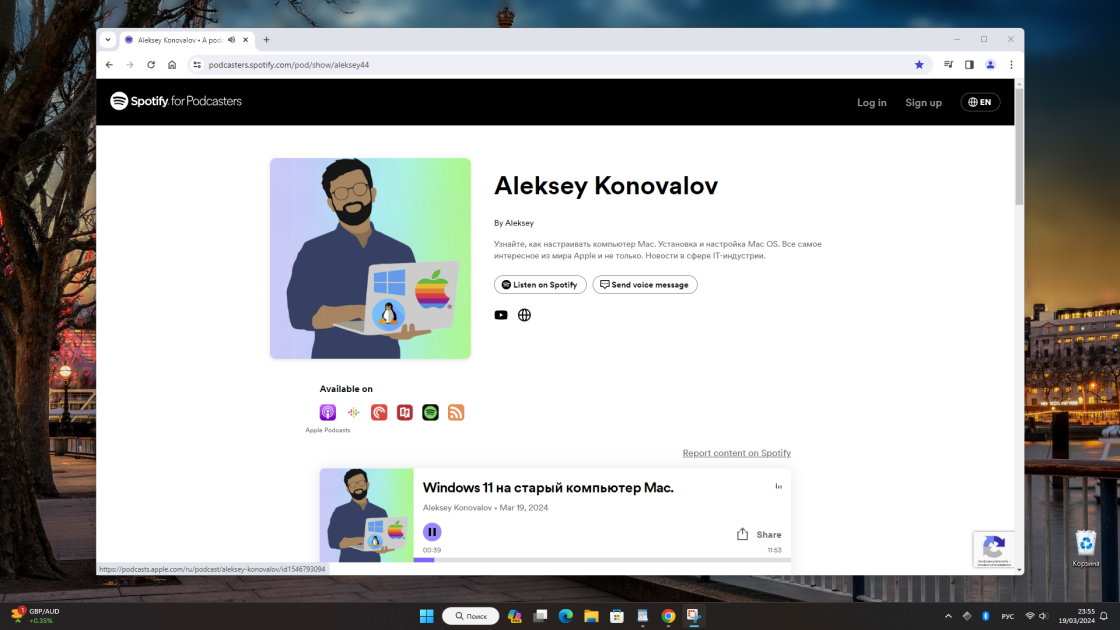Close the Aleksey Konovalov tab
Screen dimensions: 1120x630
[x=246, y=40]
